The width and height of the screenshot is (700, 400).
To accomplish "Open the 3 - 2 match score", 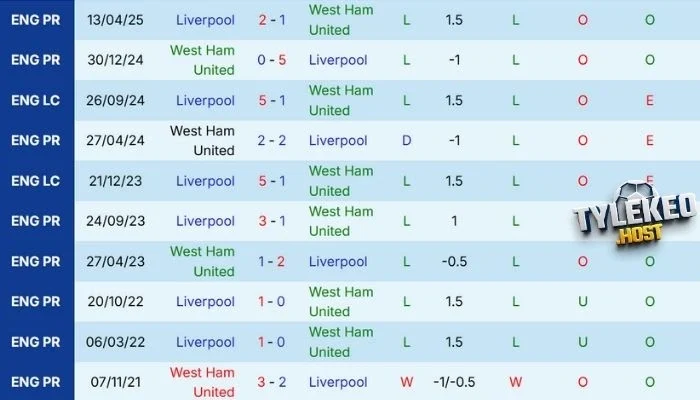I will pyautogui.click(x=271, y=382).
